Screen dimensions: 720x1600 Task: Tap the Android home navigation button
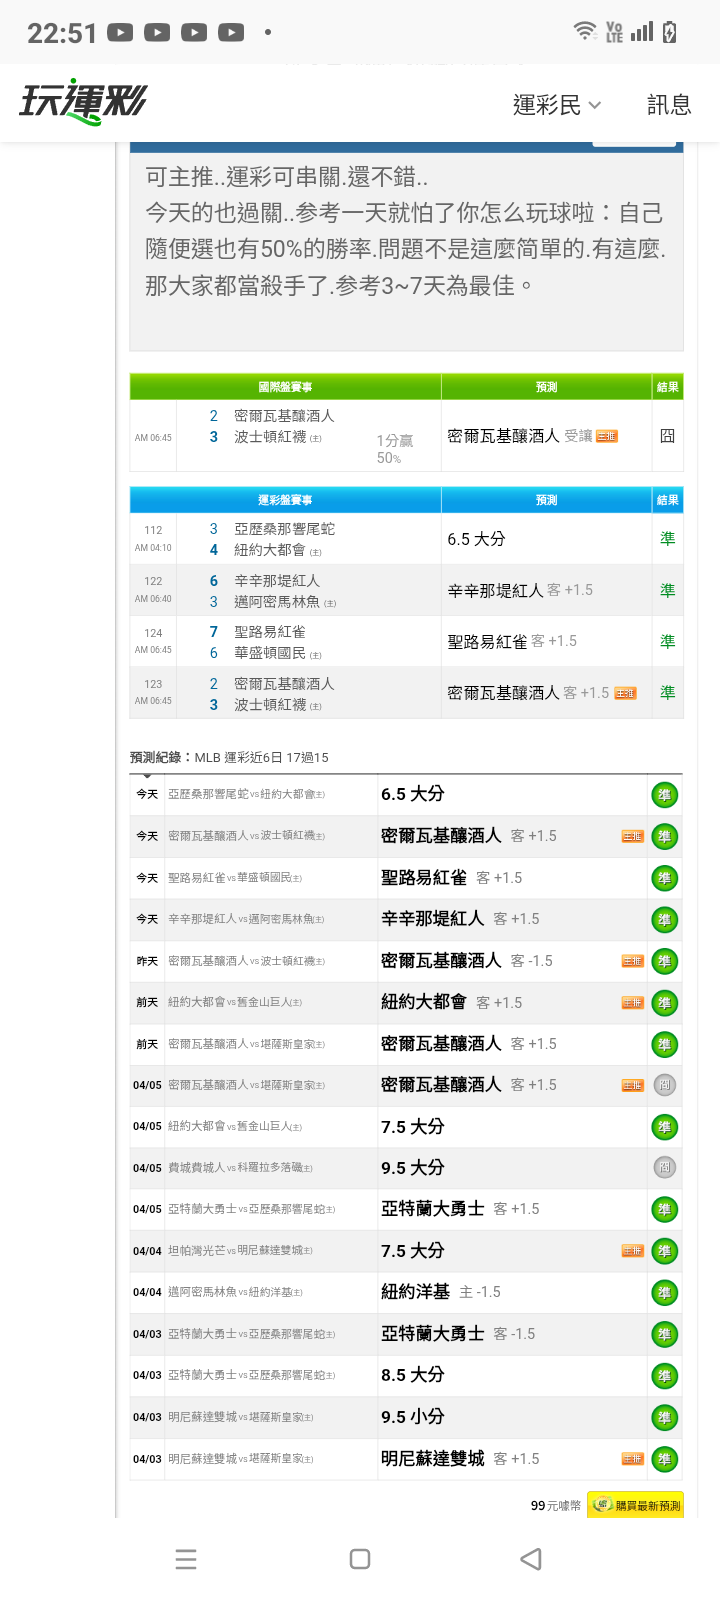(x=360, y=1559)
